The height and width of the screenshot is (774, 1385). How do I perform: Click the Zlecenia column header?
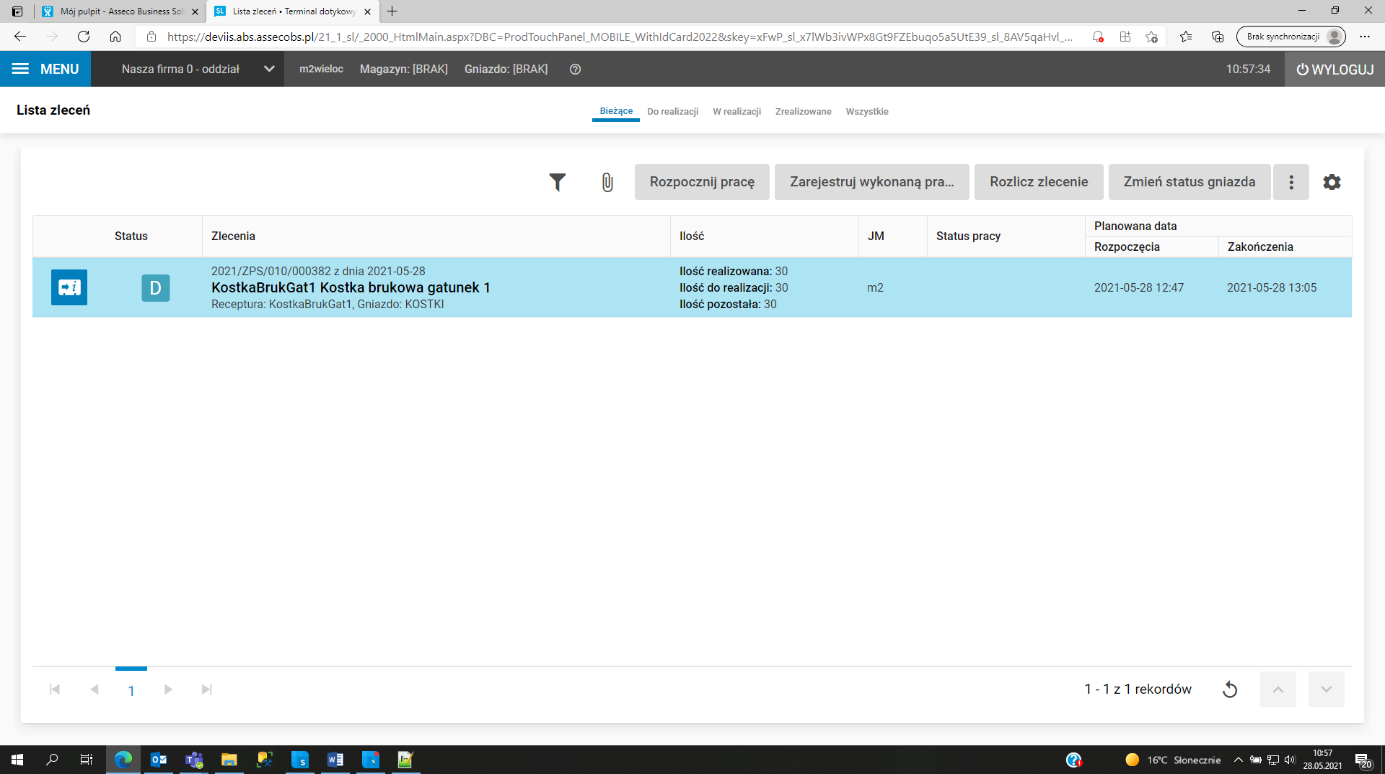[436, 236]
